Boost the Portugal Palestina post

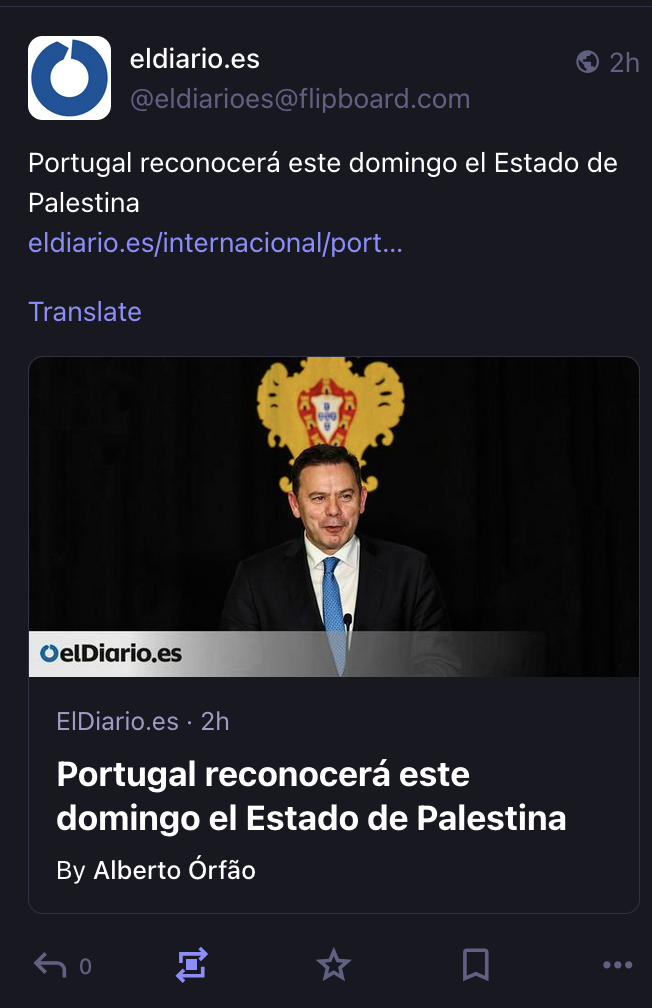(191, 965)
